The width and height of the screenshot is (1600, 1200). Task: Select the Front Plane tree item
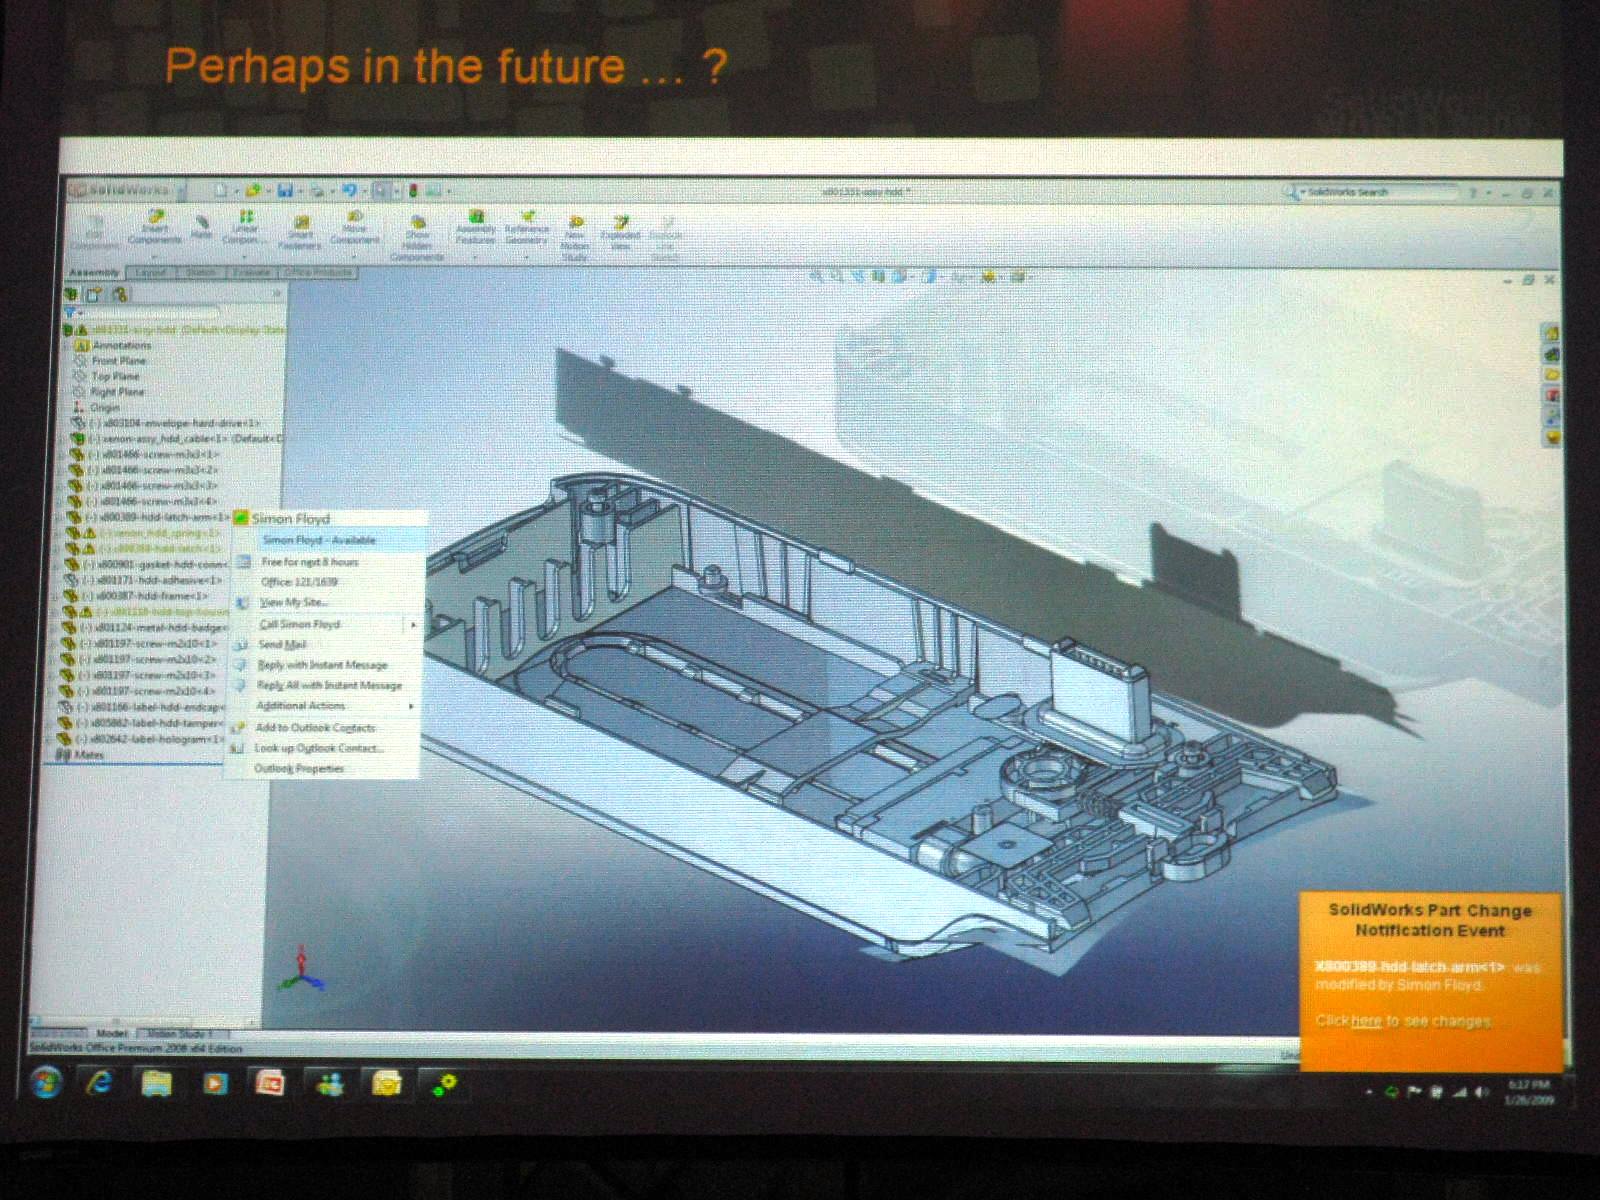pyautogui.click(x=119, y=361)
